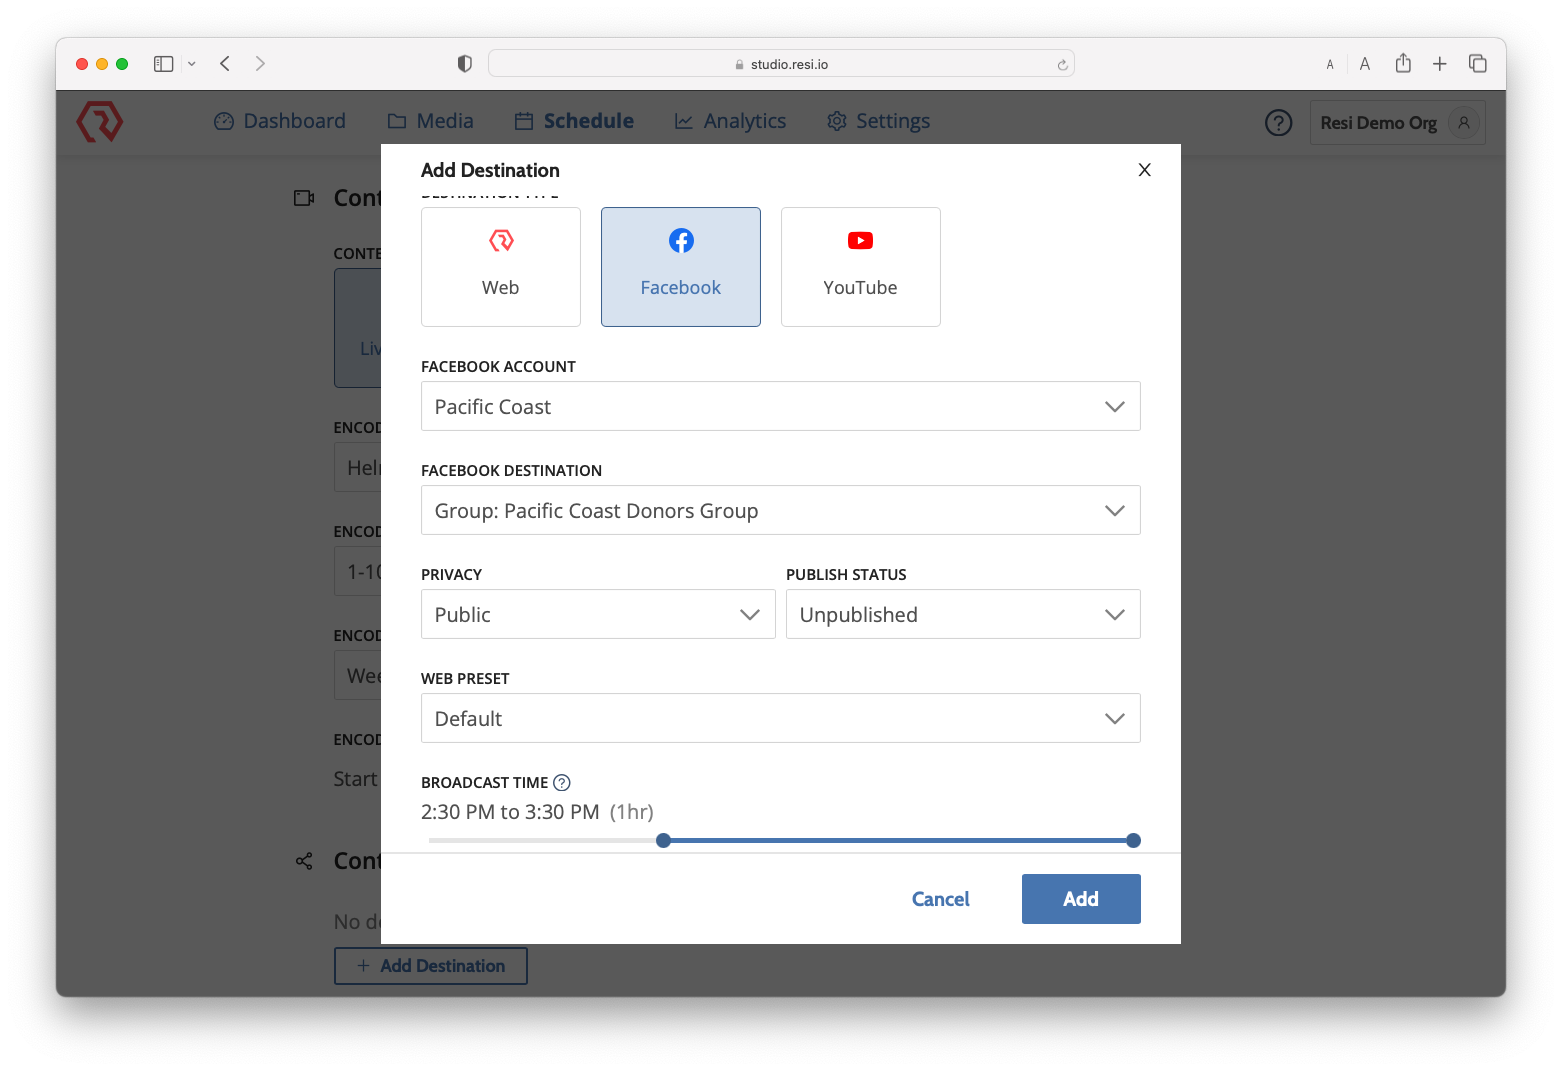Open the Privacy dropdown
The image size is (1562, 1071).
(597, 614)
